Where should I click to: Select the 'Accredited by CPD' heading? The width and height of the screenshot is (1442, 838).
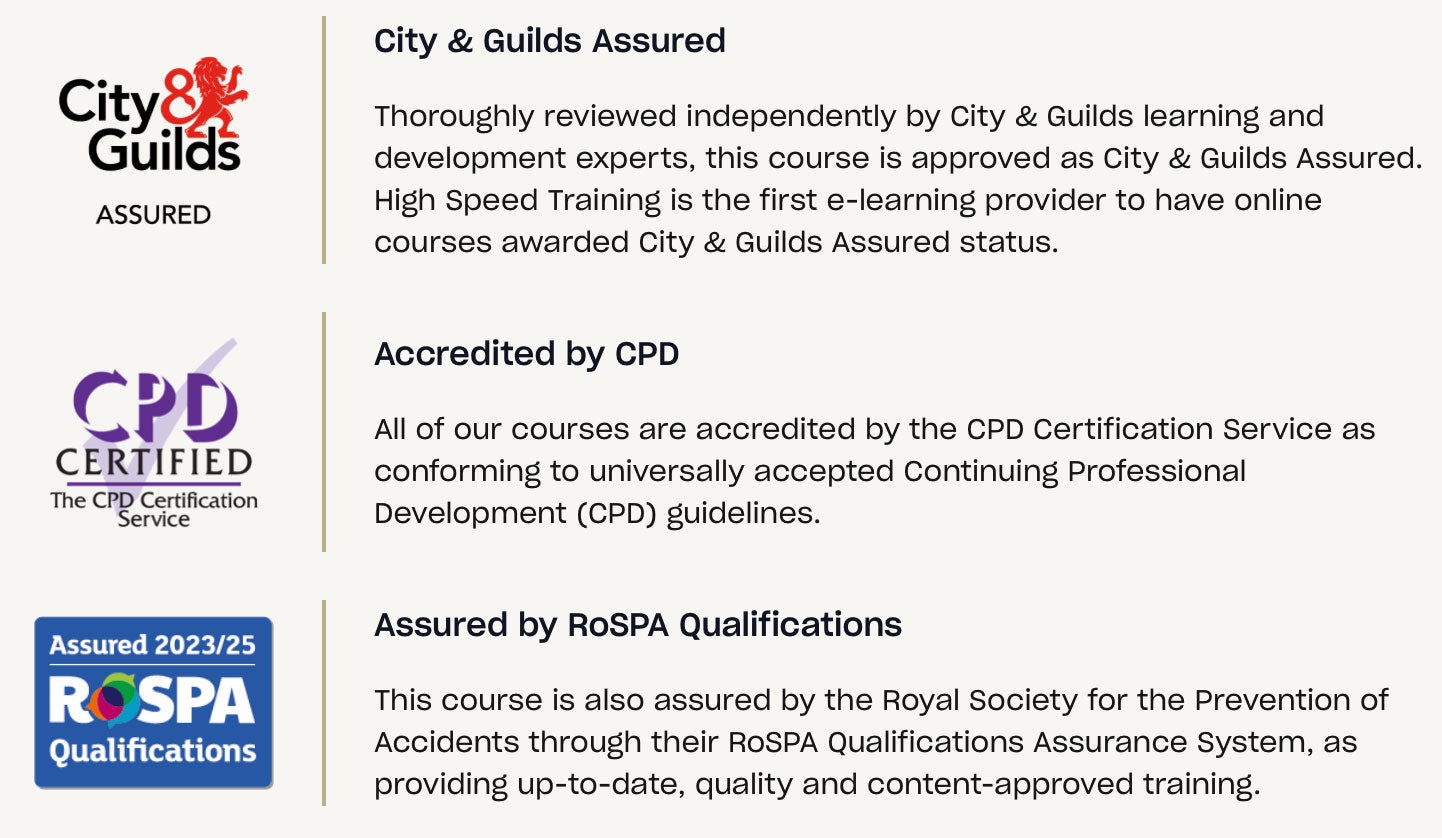click(x=526, y=354)
